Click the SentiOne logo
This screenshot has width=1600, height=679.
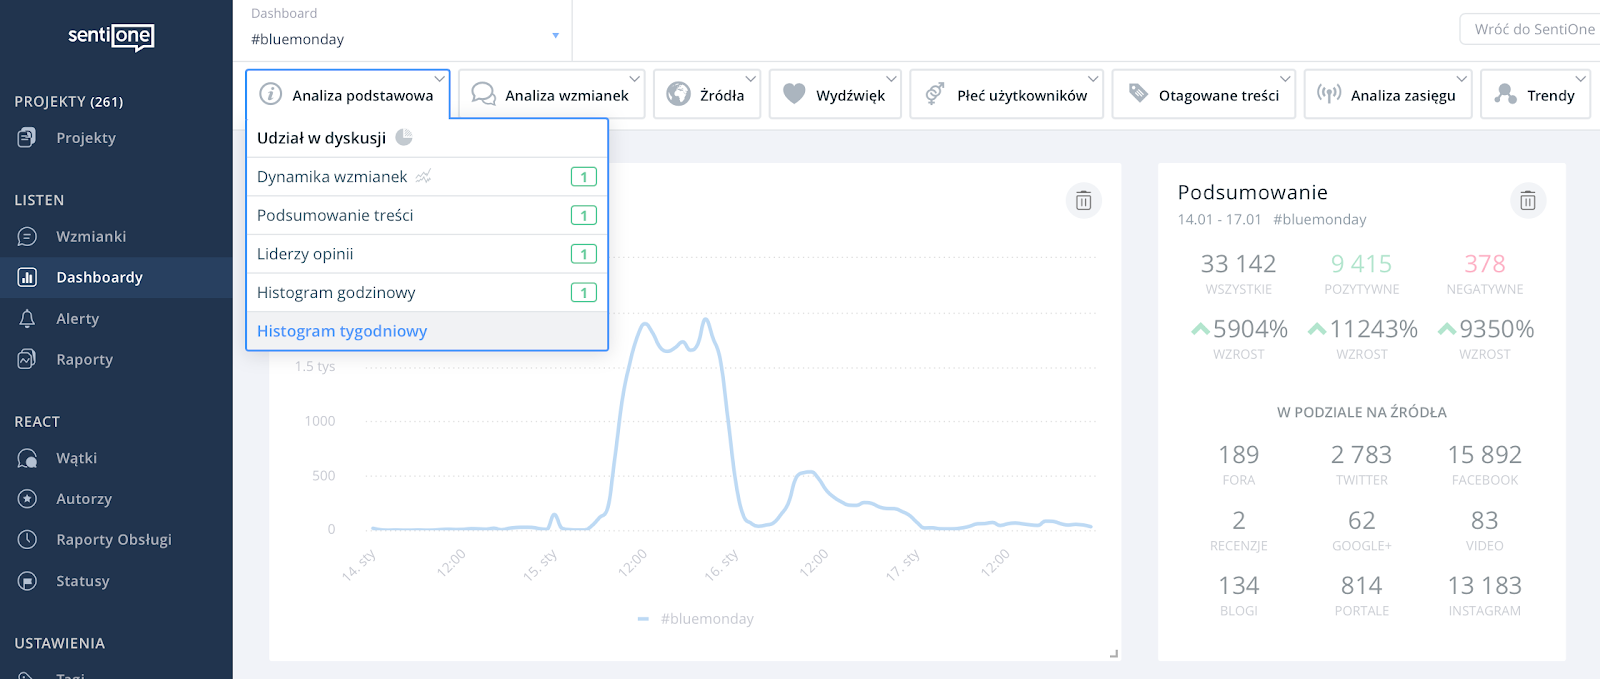(111, 37)
